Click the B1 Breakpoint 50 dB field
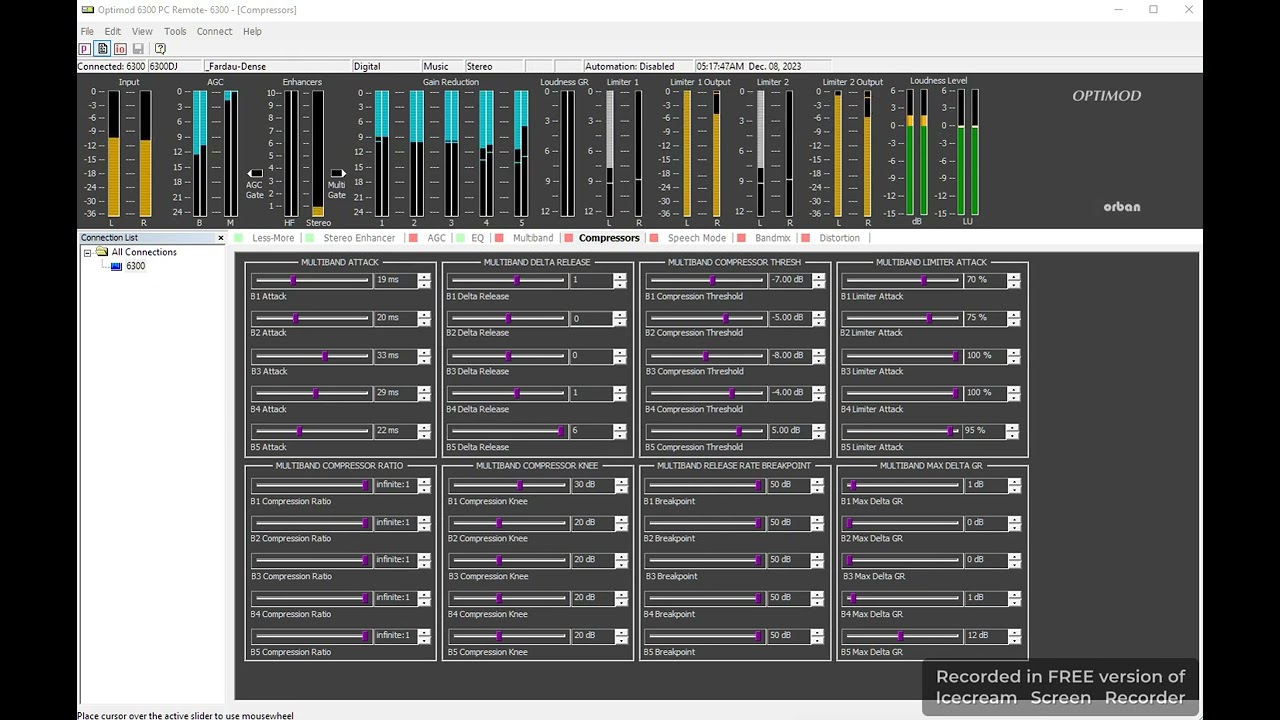 tap(789, 485)
